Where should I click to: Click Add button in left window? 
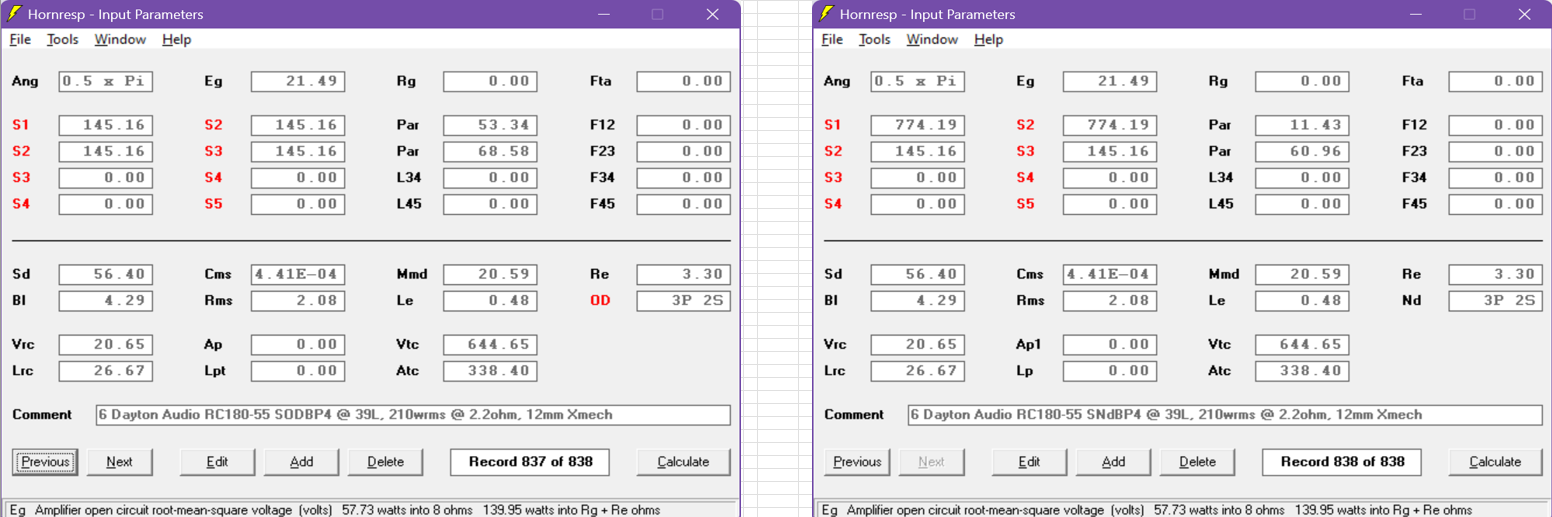coord(301,462)
